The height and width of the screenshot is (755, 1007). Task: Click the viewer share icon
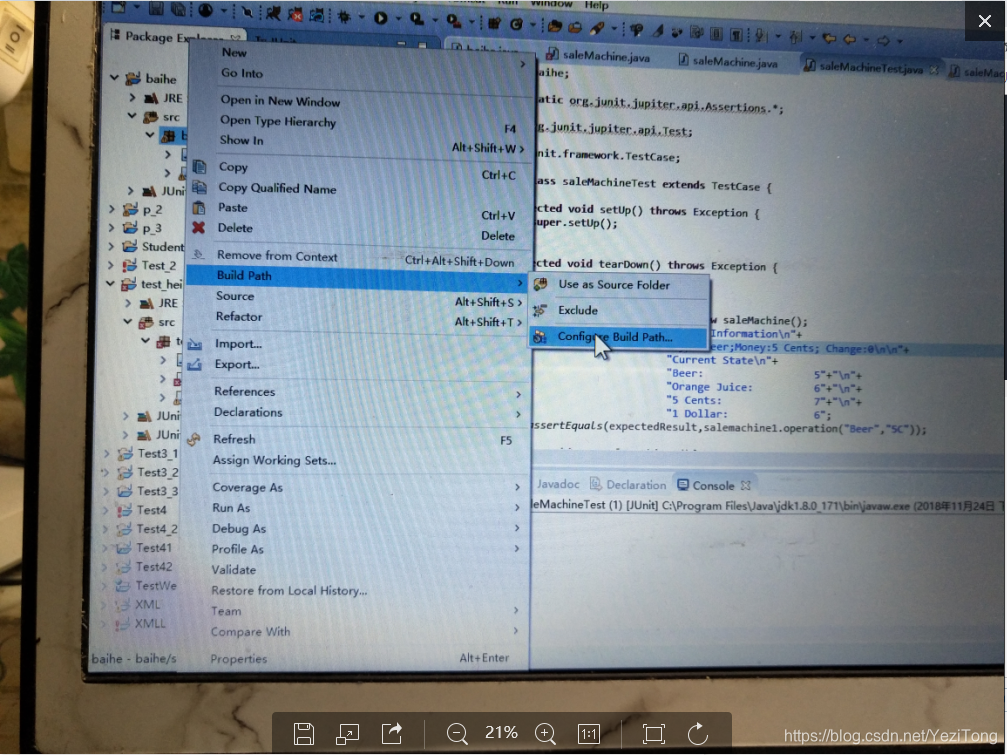[391, 733]
